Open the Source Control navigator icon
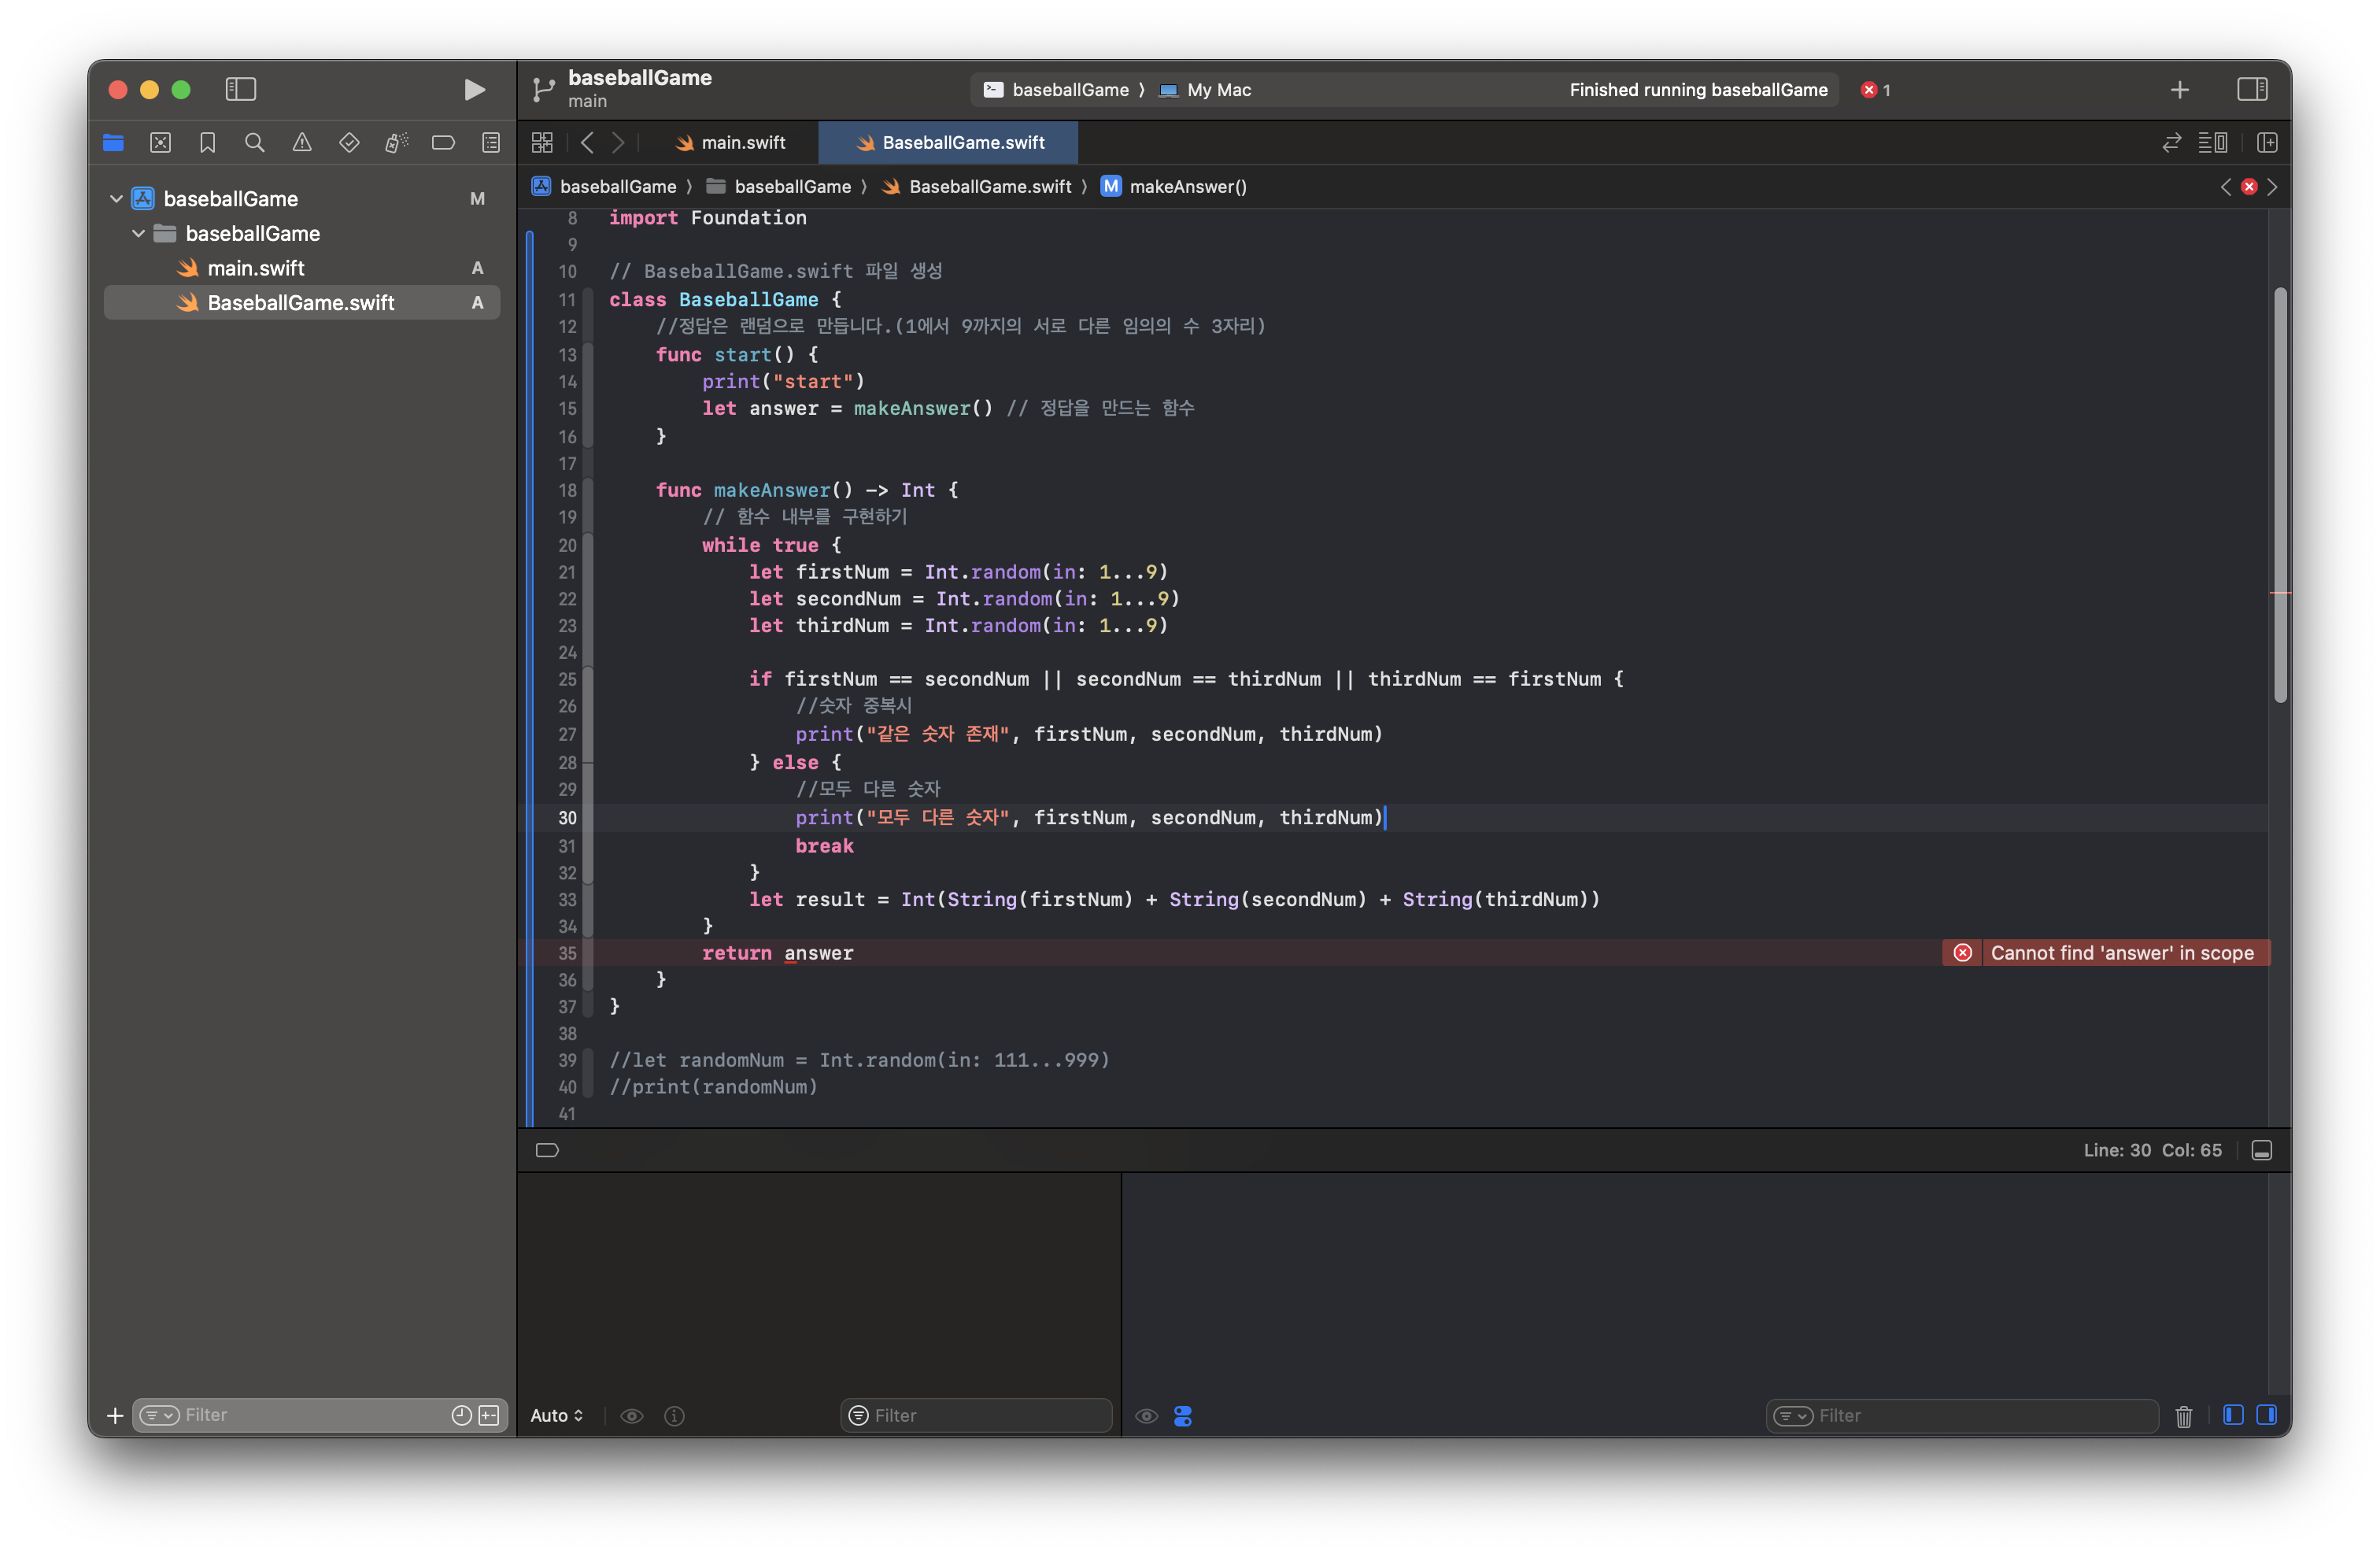Screen dimensions: 2380x1554 click(x=160, y=143)
